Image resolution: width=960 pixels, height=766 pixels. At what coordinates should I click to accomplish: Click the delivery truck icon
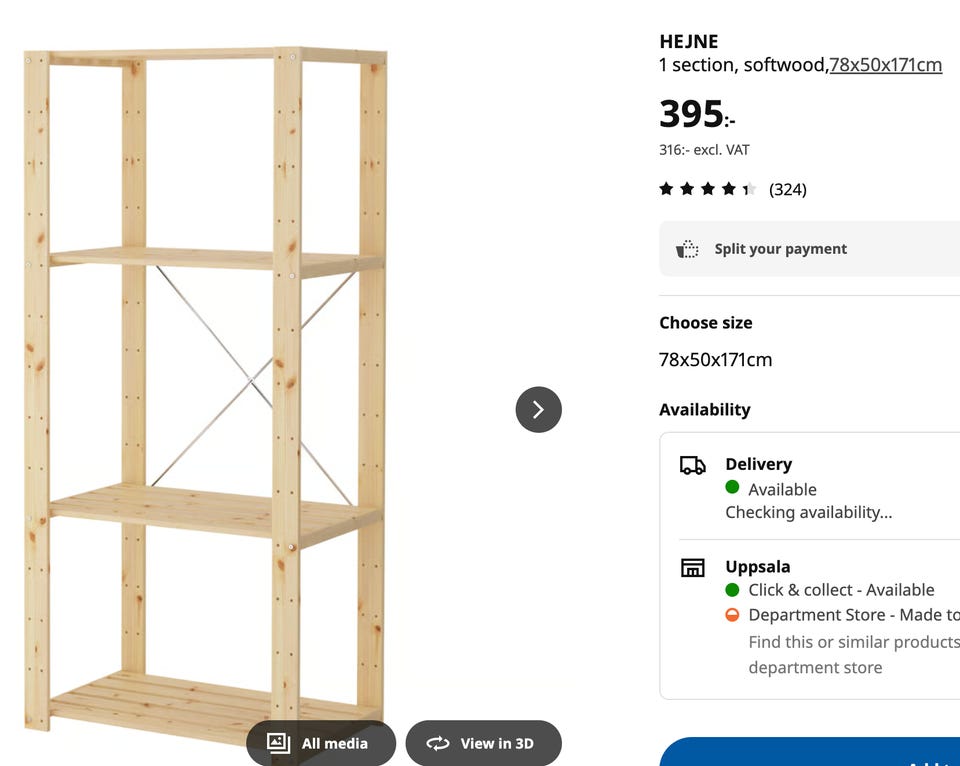click(x=692, y=465)
